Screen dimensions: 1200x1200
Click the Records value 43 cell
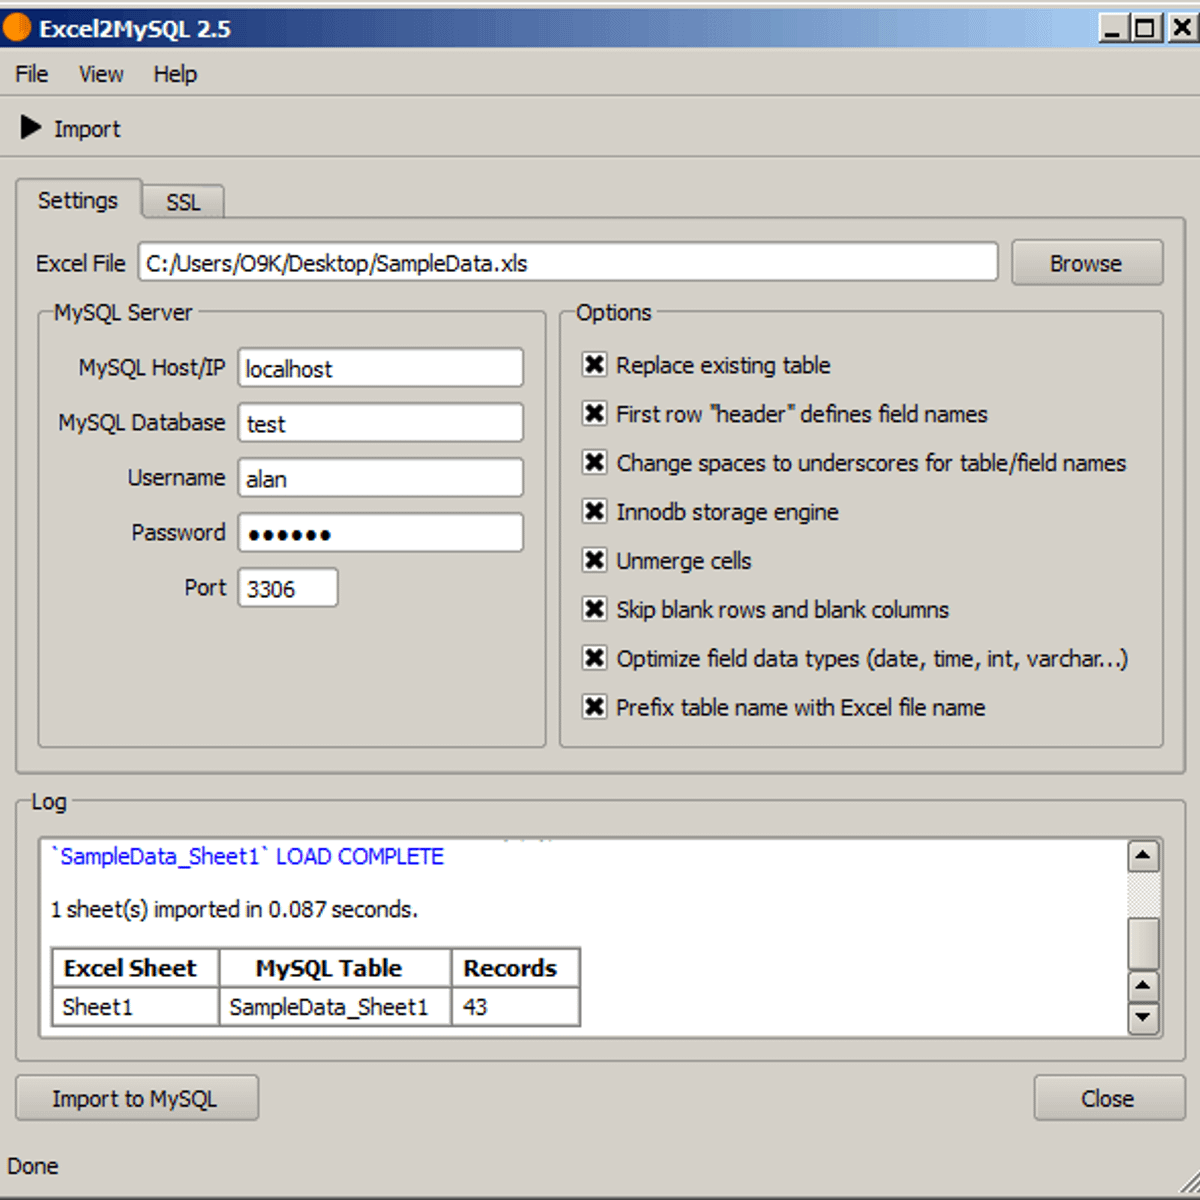point(516,1007)
